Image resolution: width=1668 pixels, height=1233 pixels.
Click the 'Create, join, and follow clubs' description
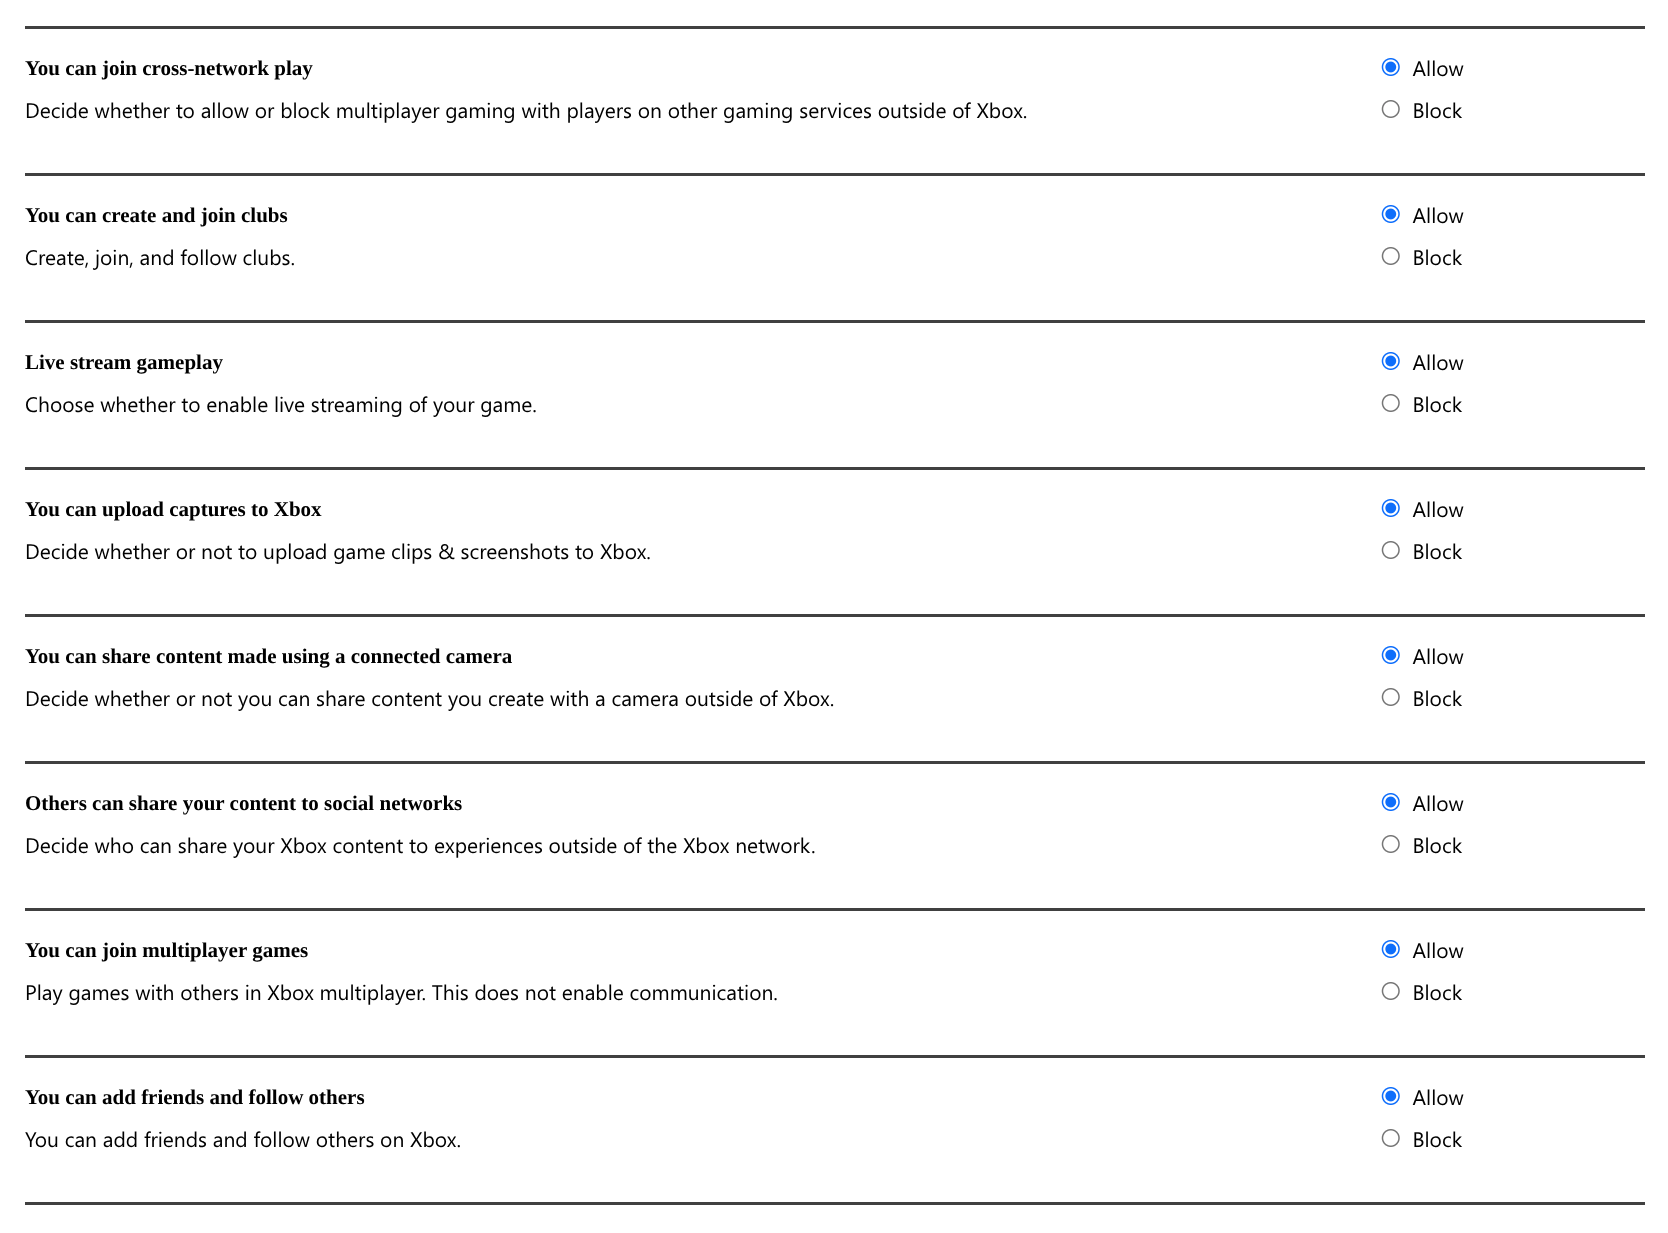160,258
